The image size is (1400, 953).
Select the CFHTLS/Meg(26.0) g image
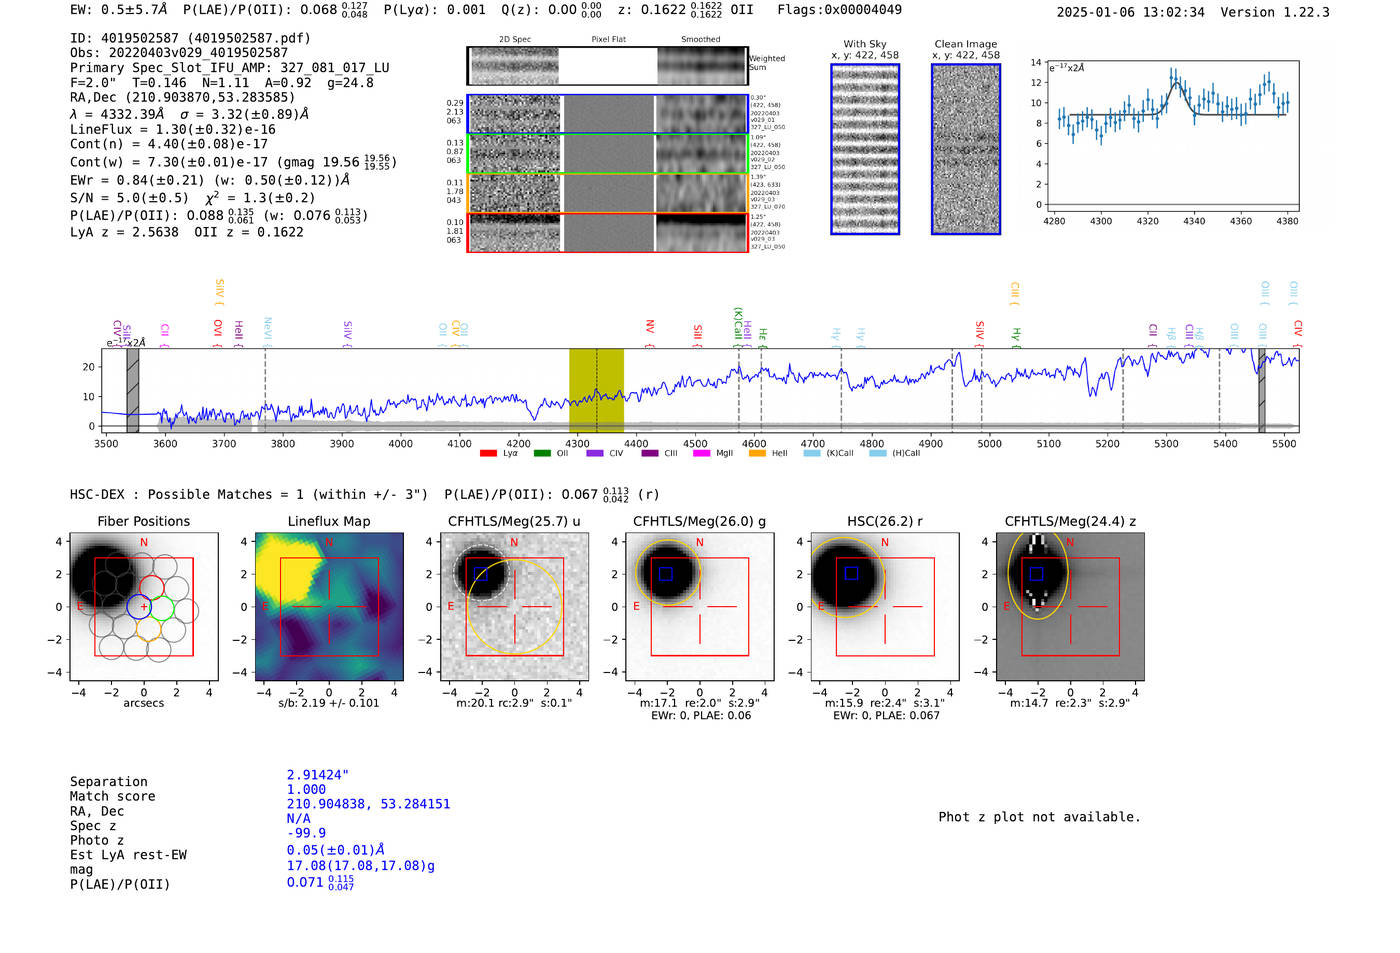tap(700, 607)
